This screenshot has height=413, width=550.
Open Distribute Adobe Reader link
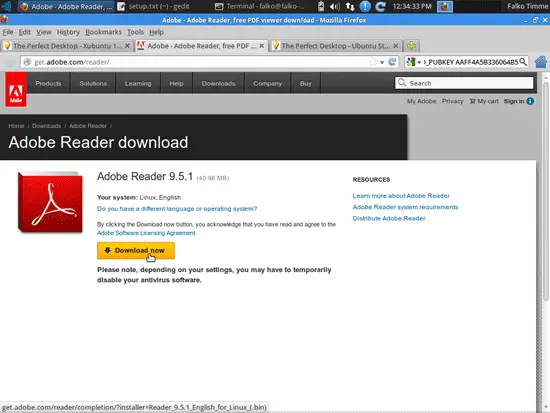(x=389, y=218)
